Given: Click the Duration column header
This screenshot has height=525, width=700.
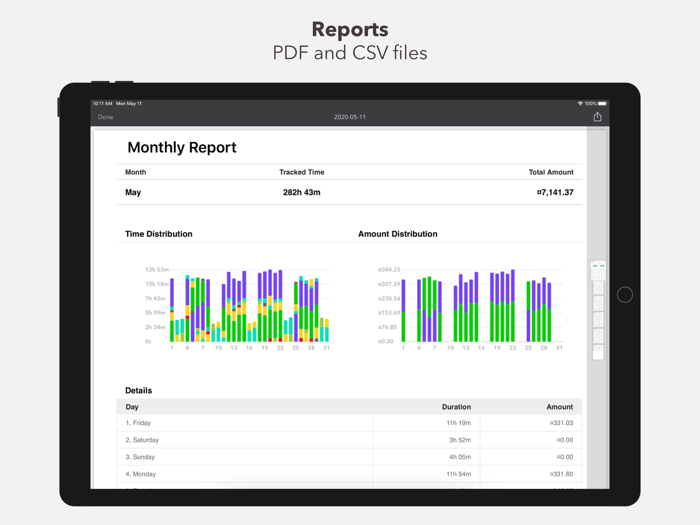Looking at the screenshot, I should tap(456, 407).
